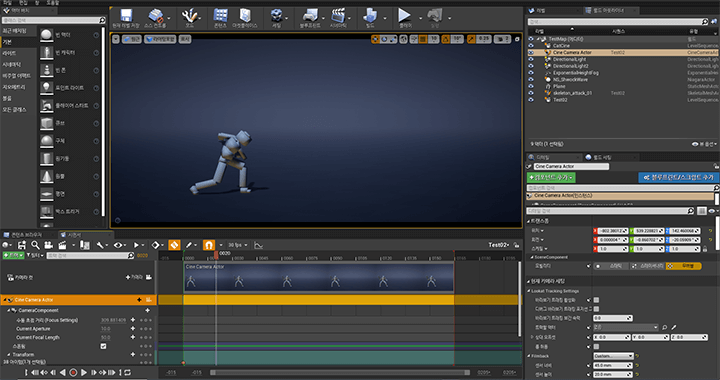Toggle Sequencer snapping magnet icon
720x380 pixels.
click(209, 245)
